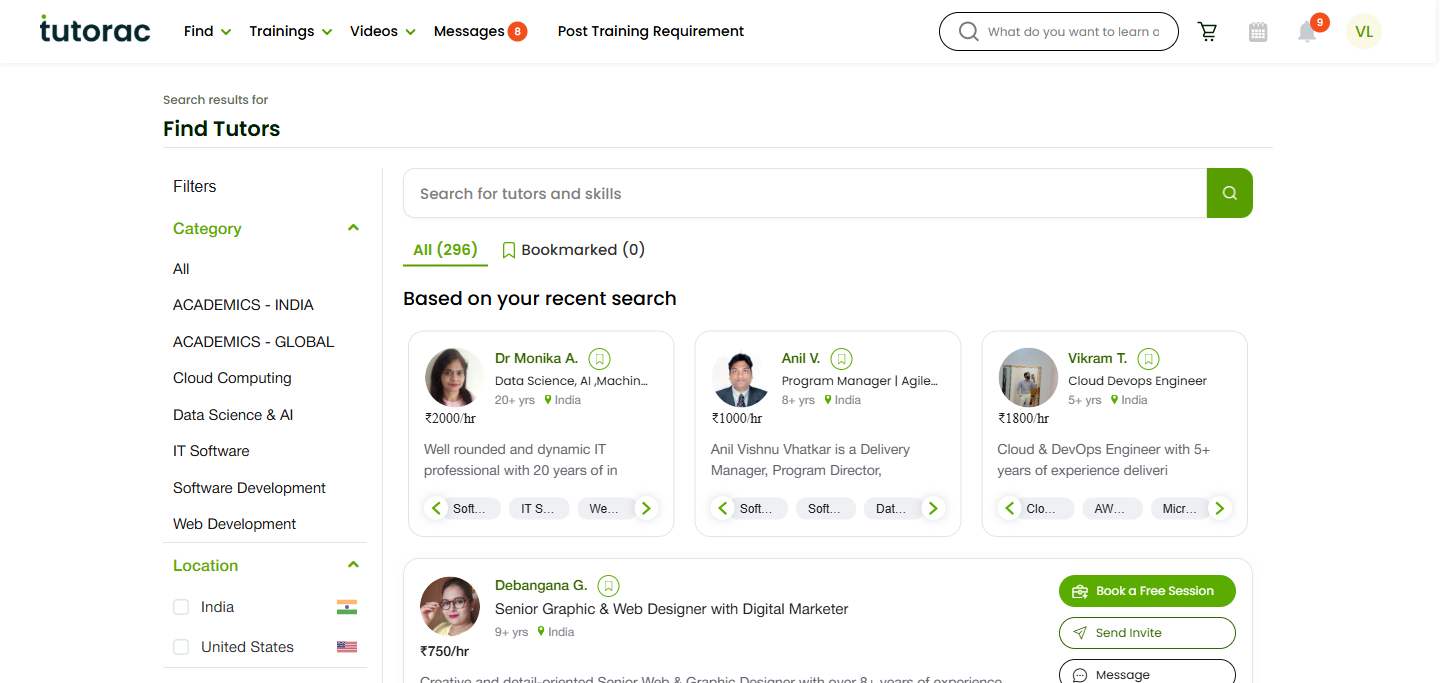1440x683 pixels.
Task: Filter by Data Science & AI category
Action: point(233,415)
